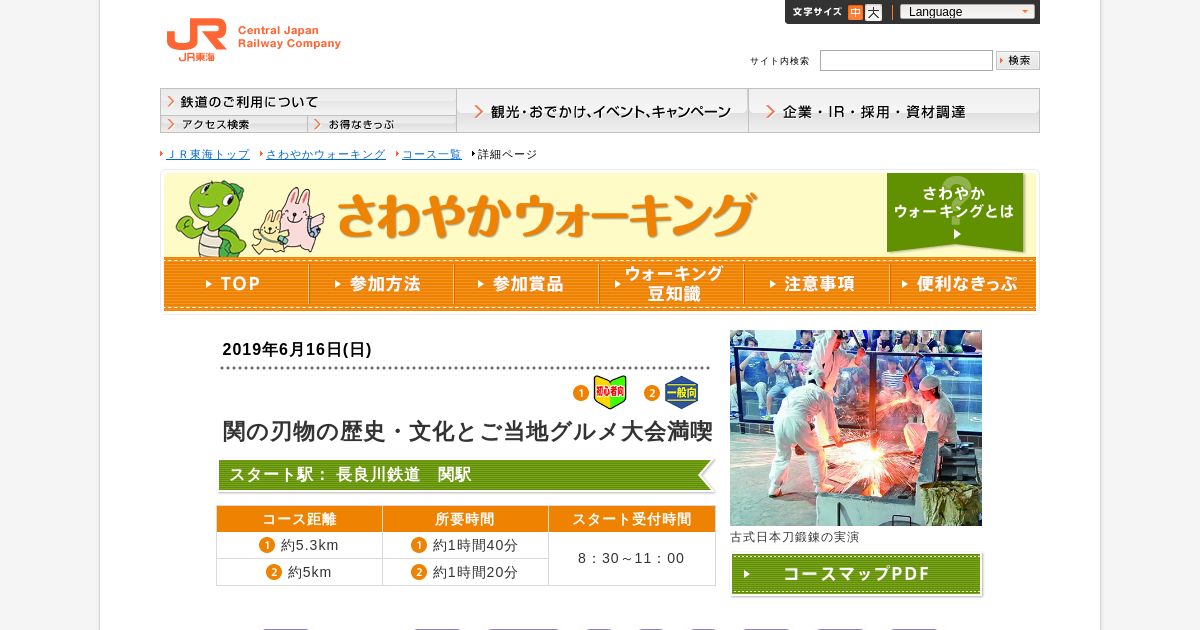Select the 便利なきっぷ tab

(x=962, y=284)
